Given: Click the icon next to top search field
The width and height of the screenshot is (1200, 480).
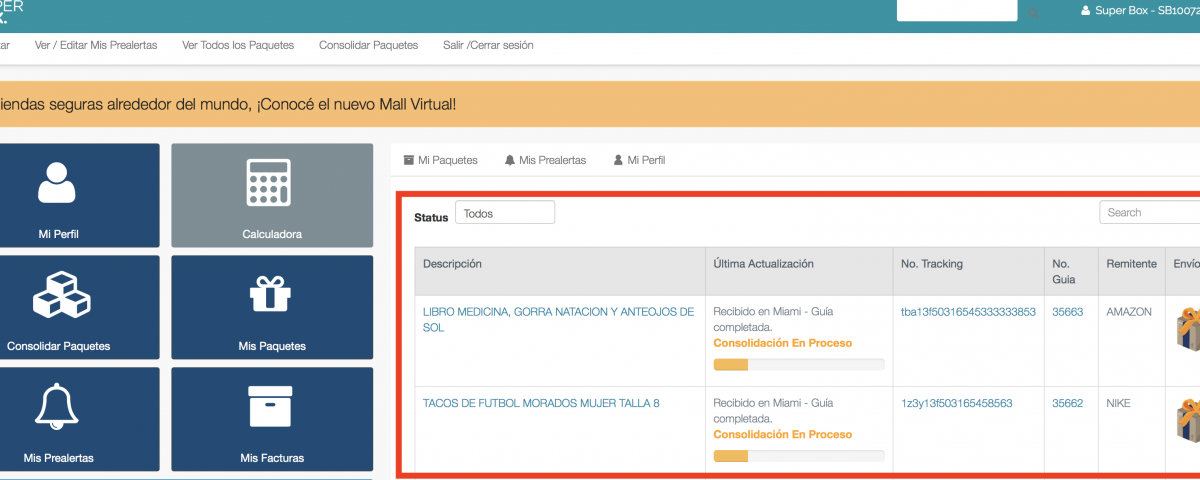Looking at the screenshot, I should pos(1033,12).
